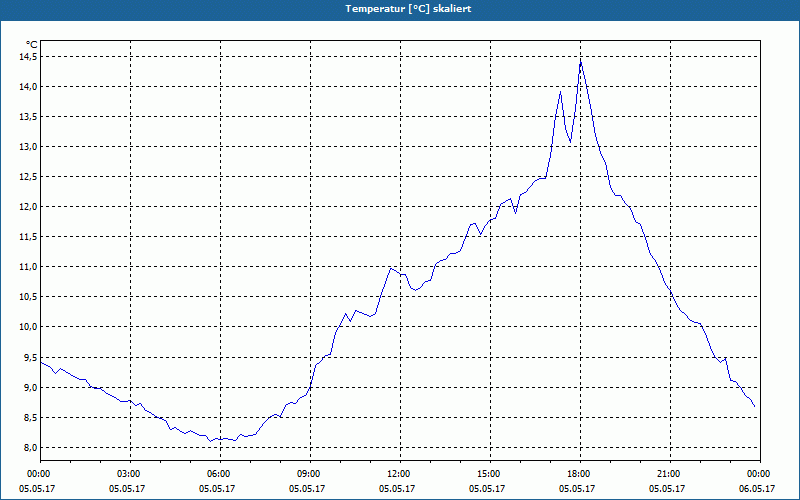Image resolution: width=800 pixels, height=500 pixels.
Task: Click the 14,0 y-axis label
Action: coord(28,87)
